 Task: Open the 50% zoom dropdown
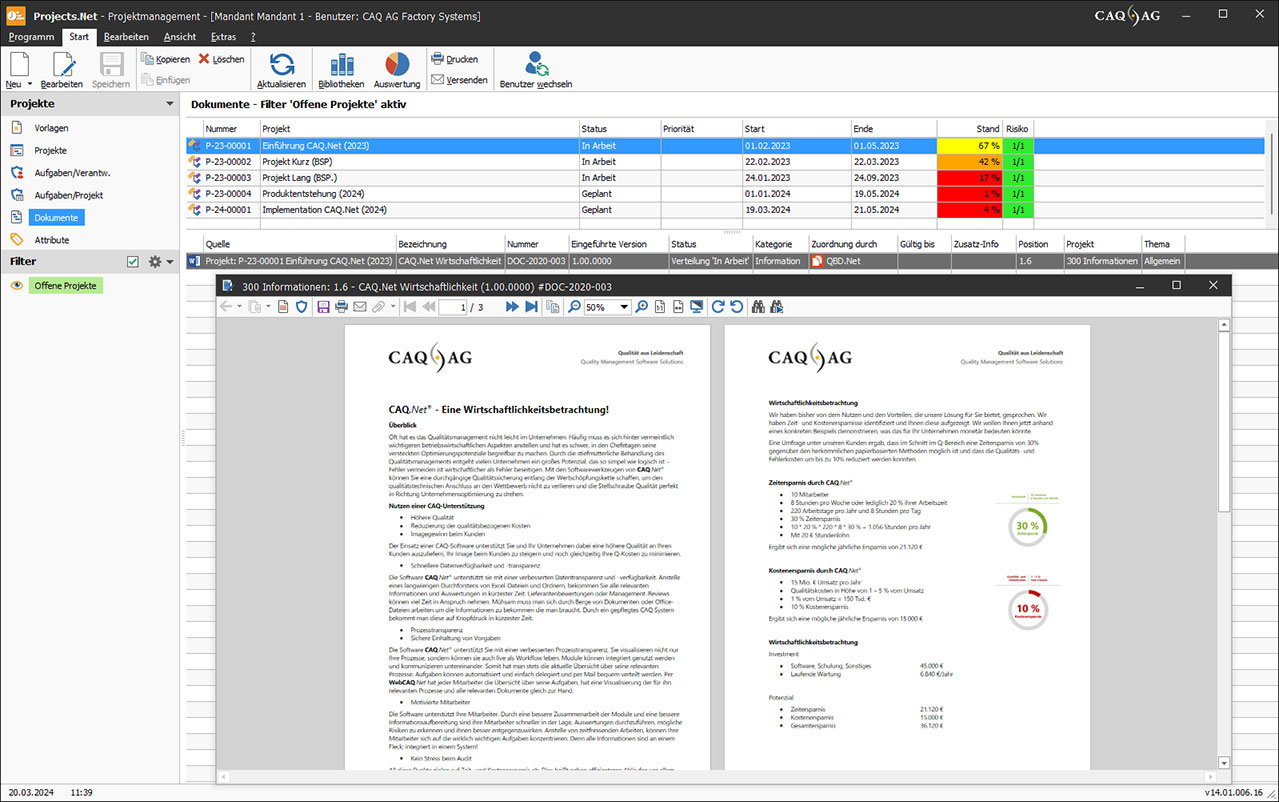tap(624, 307)
